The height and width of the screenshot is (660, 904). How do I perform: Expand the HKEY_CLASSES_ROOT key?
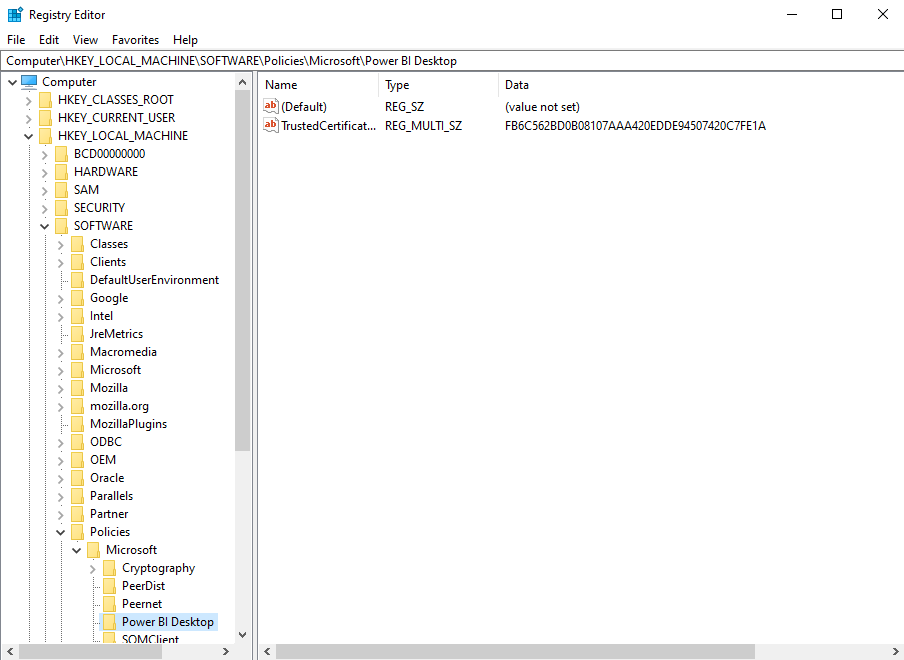point(28,99)
